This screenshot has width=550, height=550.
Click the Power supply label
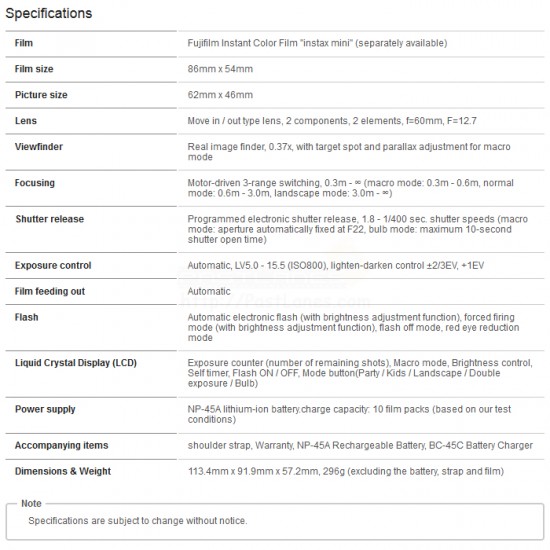45,410
